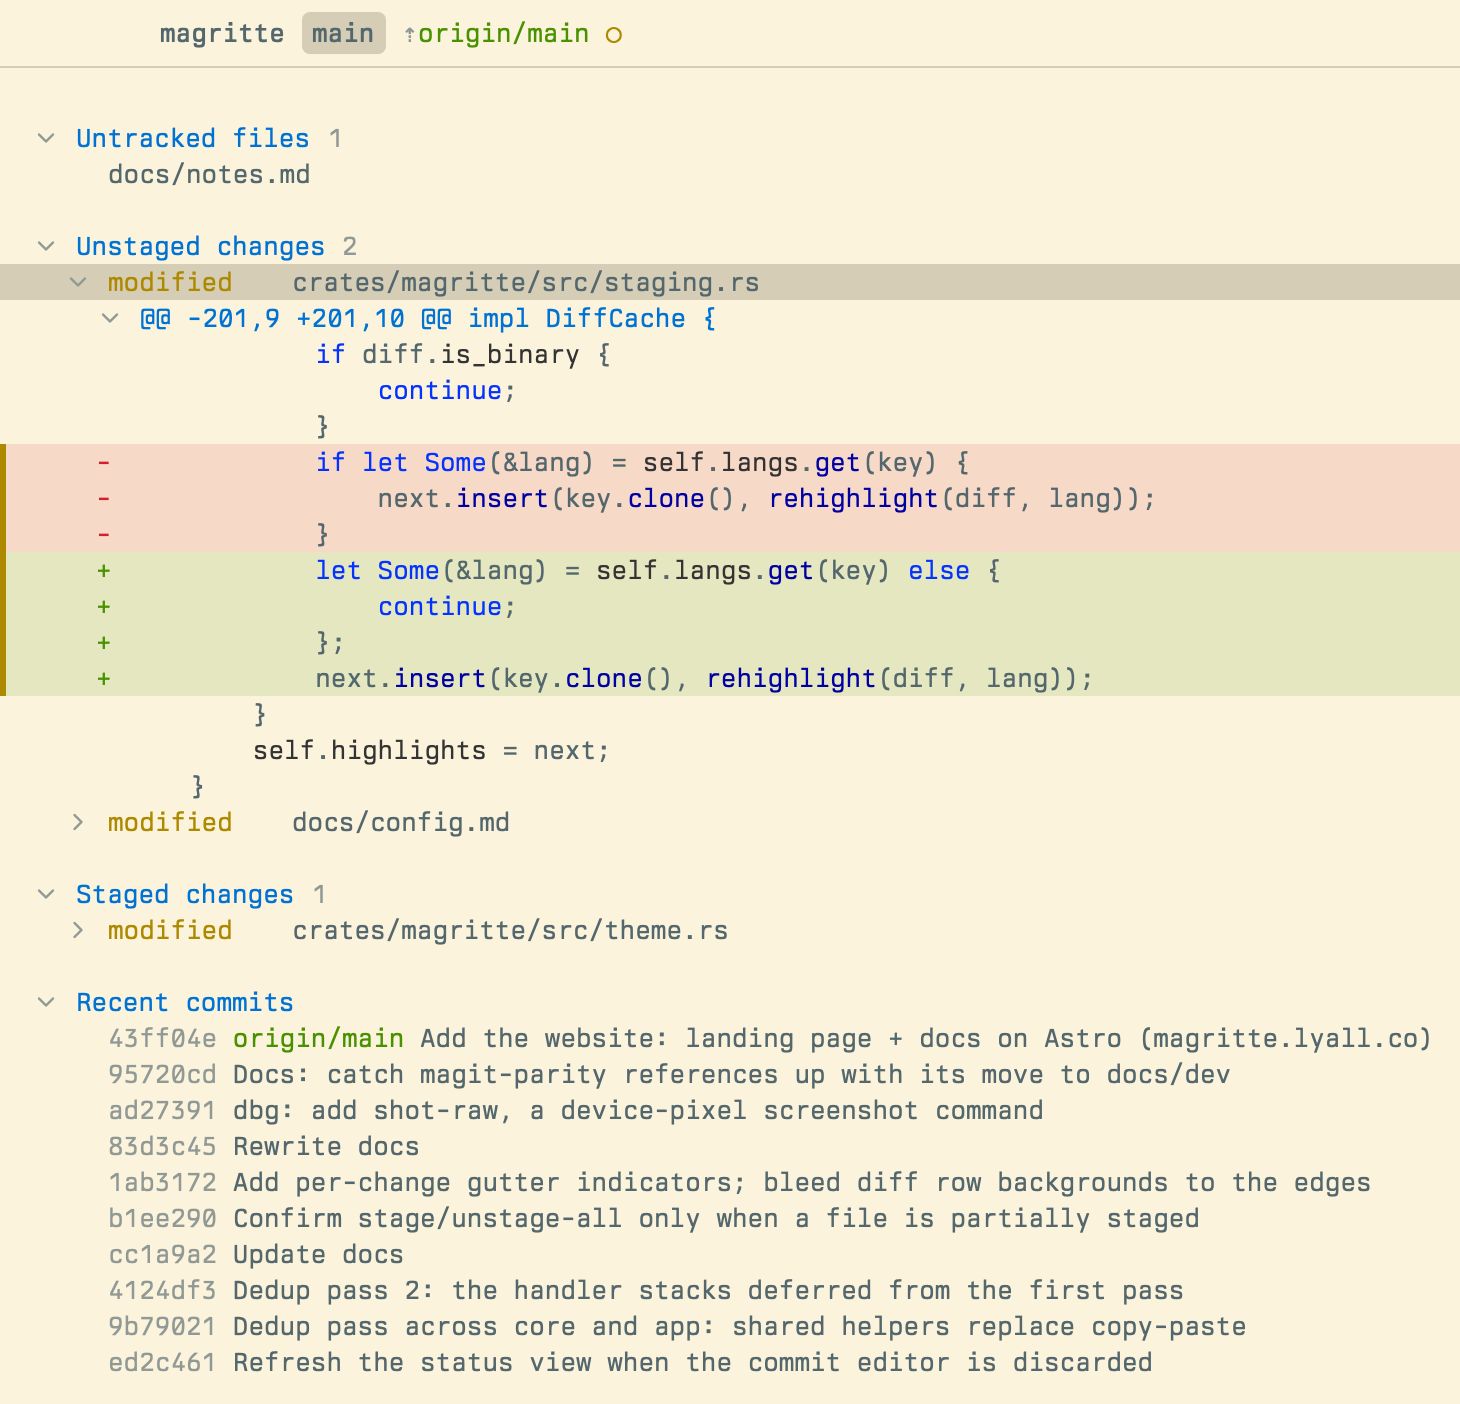Select docs/config.md file path
This screenshot has width=1460, height=1404.
[401, 822]
